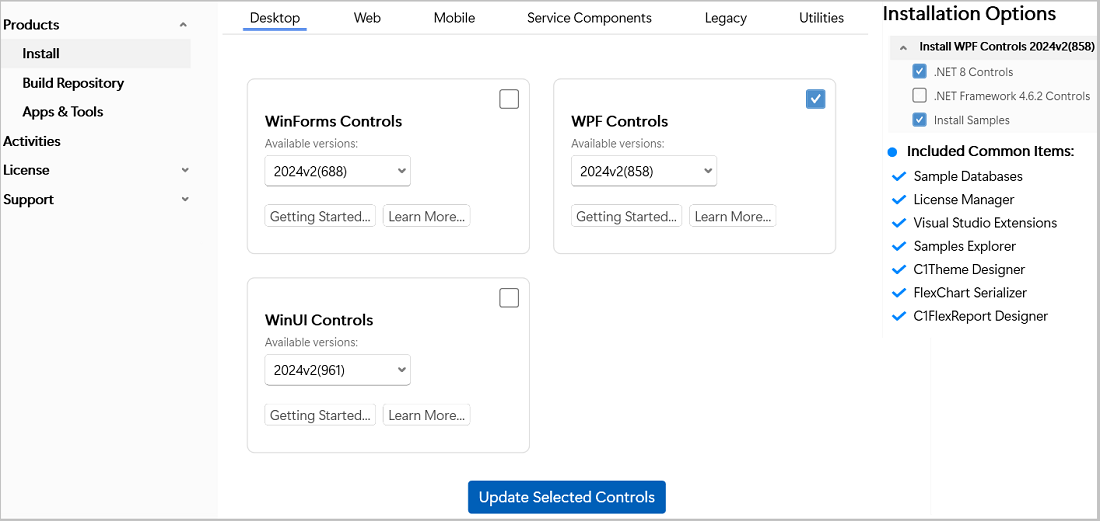Switch to the Mobile tab
Image resolution: width=1100 pixels, height=521 pixels.
point(454,18)
